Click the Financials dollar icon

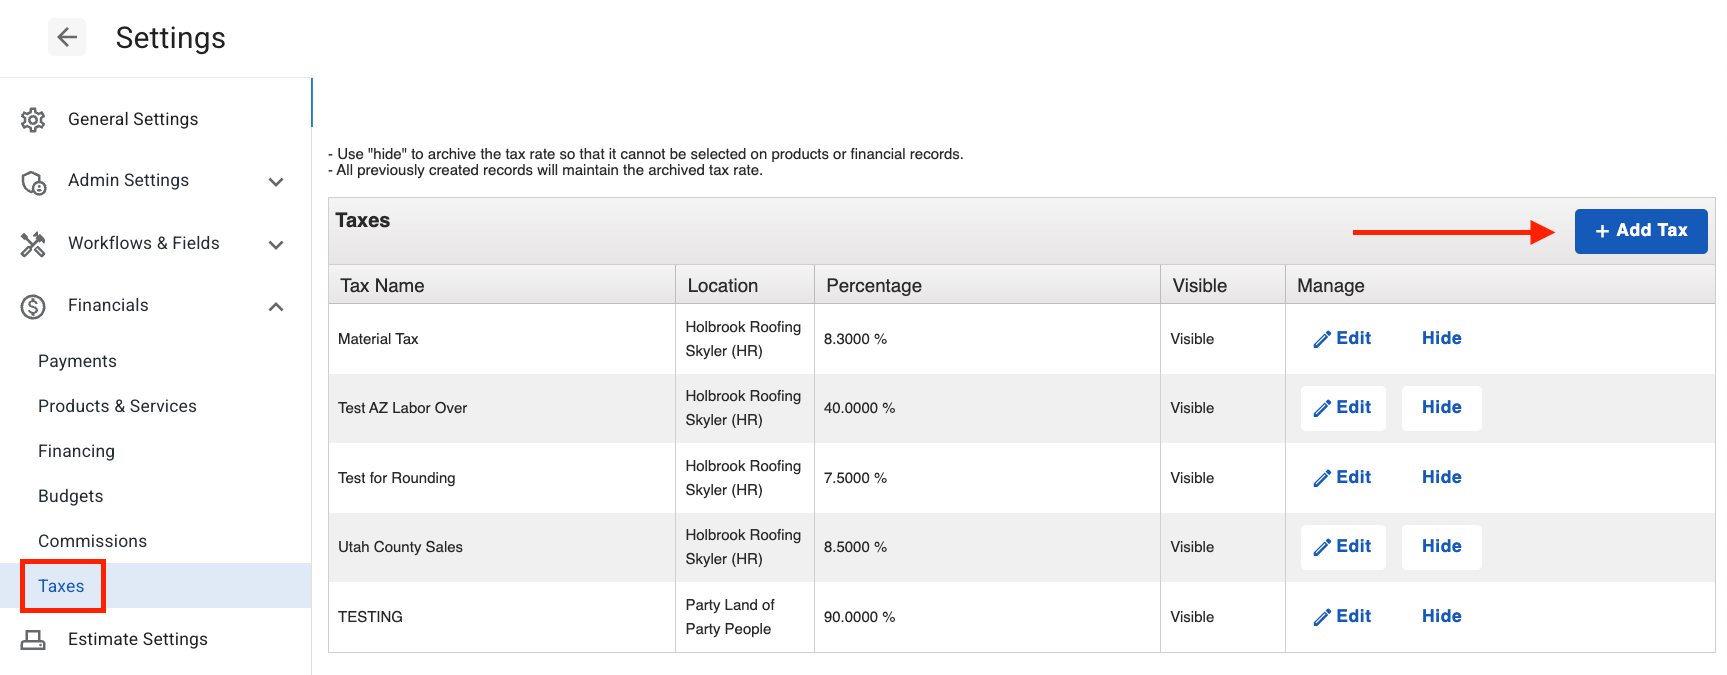(33, 306)
